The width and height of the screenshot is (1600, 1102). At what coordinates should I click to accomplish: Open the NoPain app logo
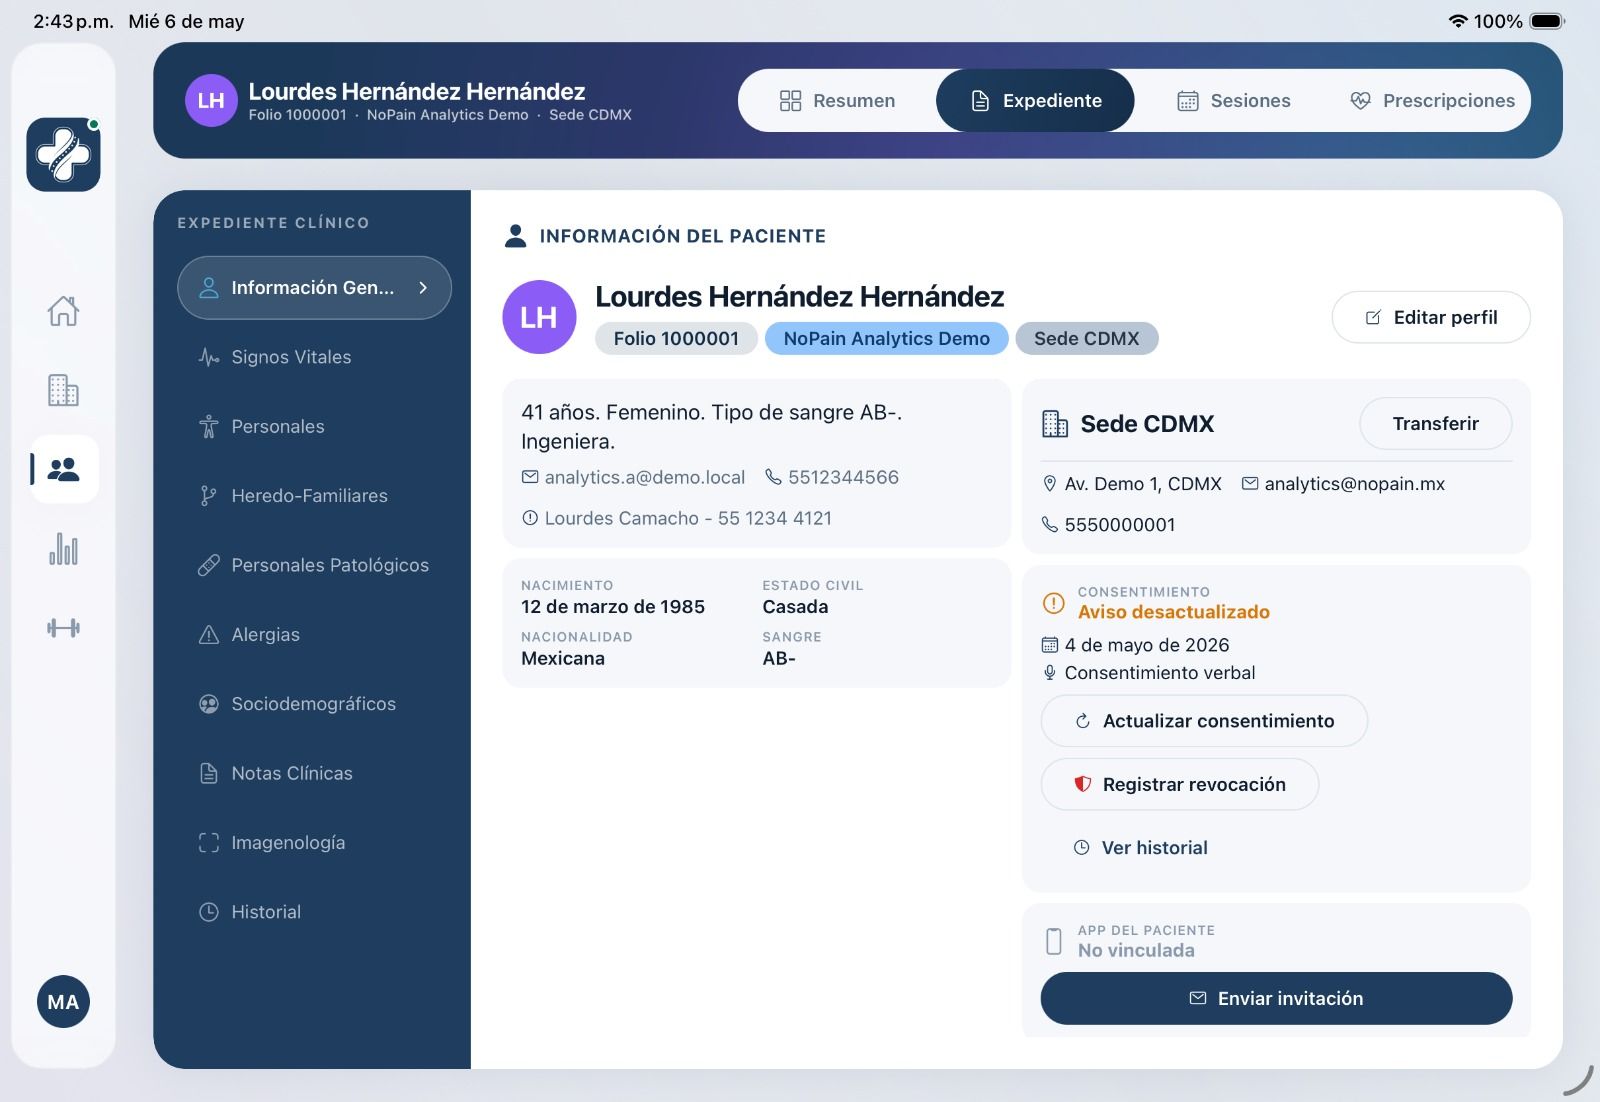tap(64, 155)
